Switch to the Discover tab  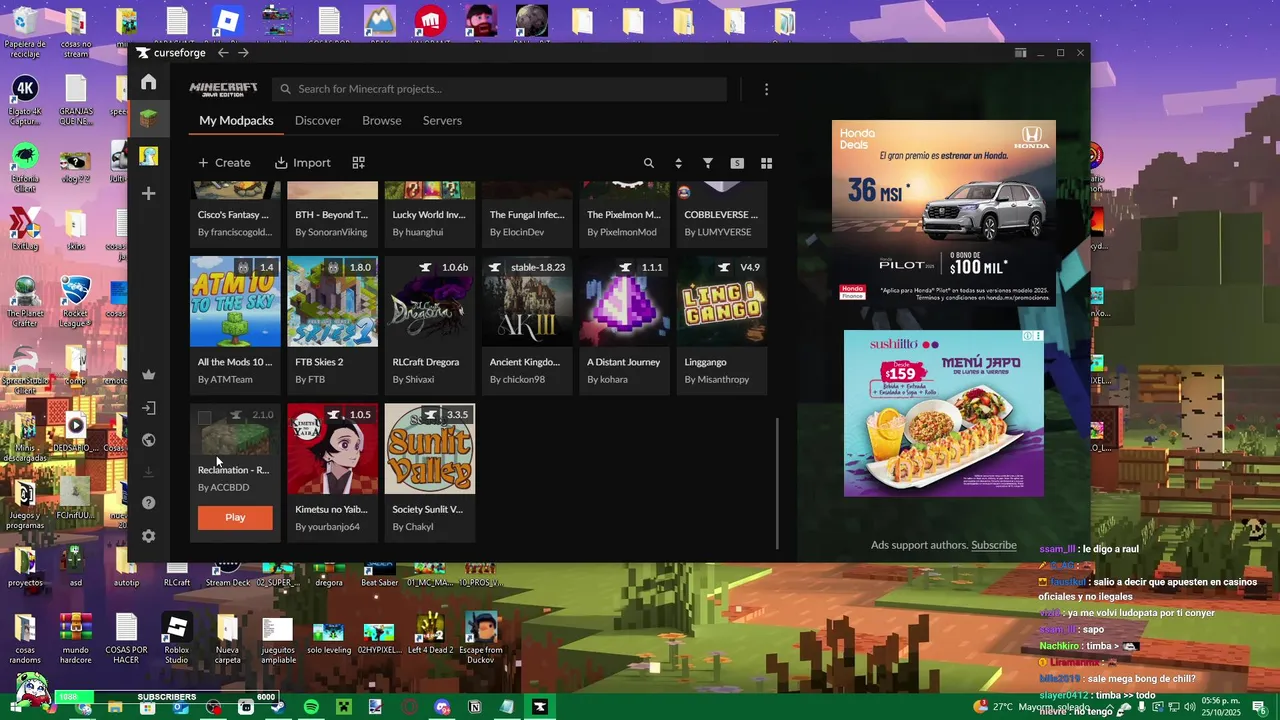click(x=318, y=120)
